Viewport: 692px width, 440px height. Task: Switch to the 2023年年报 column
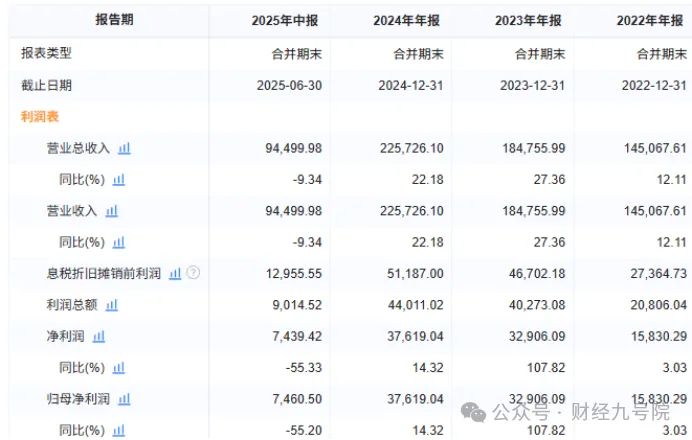[x=530, y=20]
